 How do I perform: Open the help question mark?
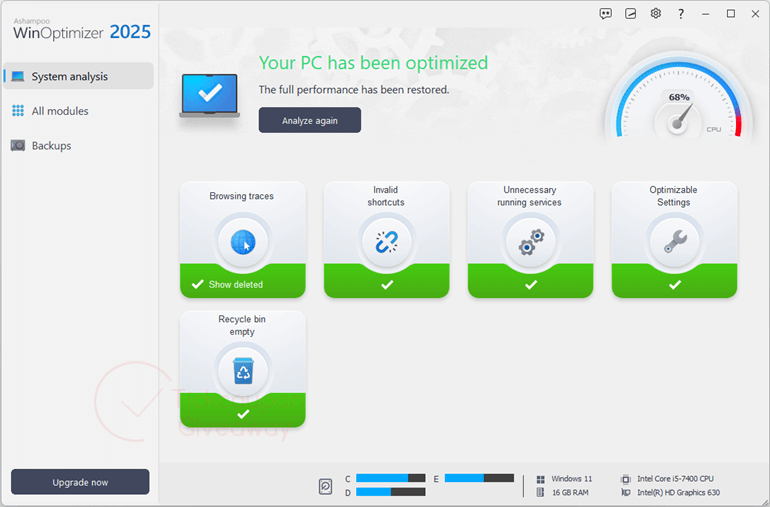click(681, 14)
